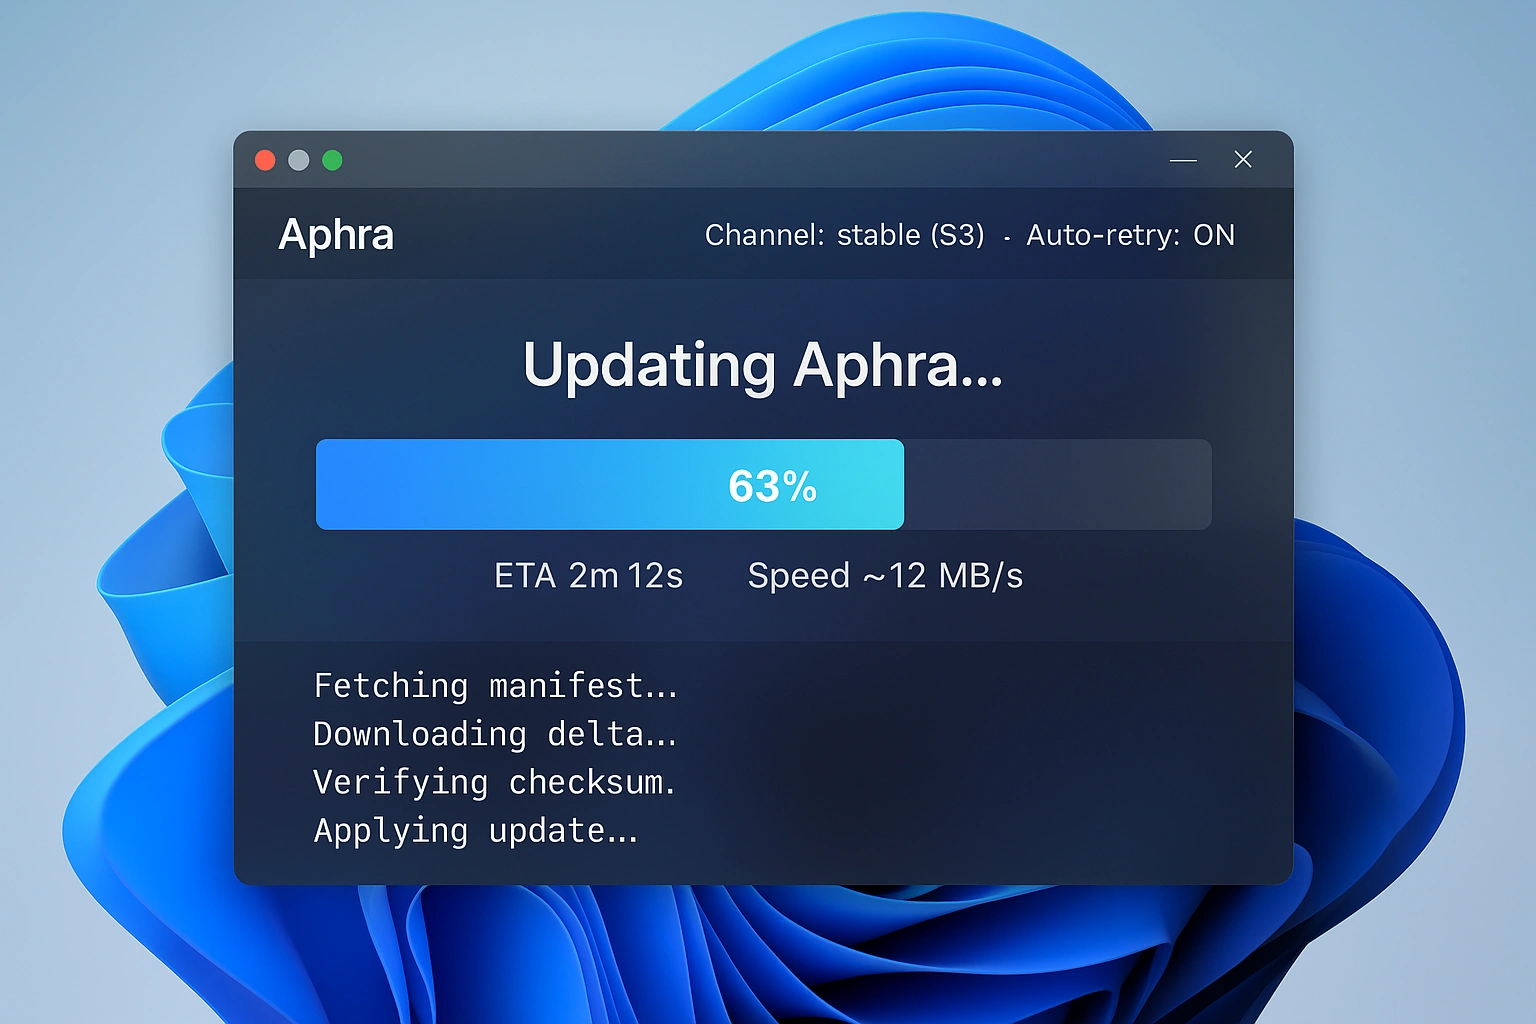Open the Channel: stable (S3) selector
This screenshot has height=1024, width=1536.
845,235
